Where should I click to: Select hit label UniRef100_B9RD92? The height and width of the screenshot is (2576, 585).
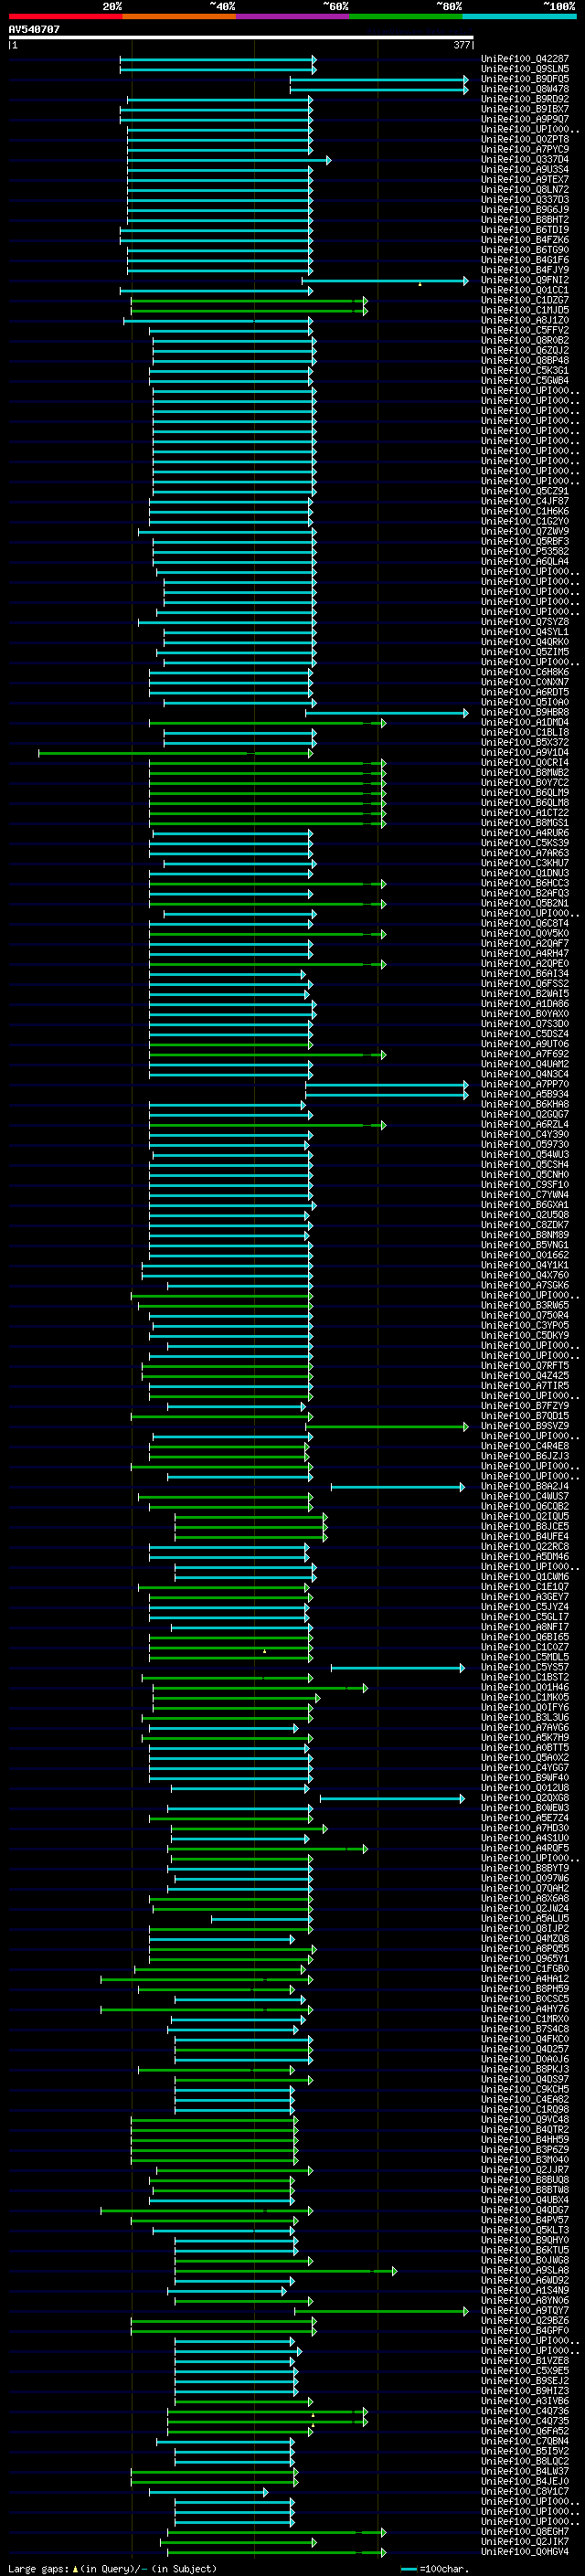pyautogui.click(x=525, y=99)
